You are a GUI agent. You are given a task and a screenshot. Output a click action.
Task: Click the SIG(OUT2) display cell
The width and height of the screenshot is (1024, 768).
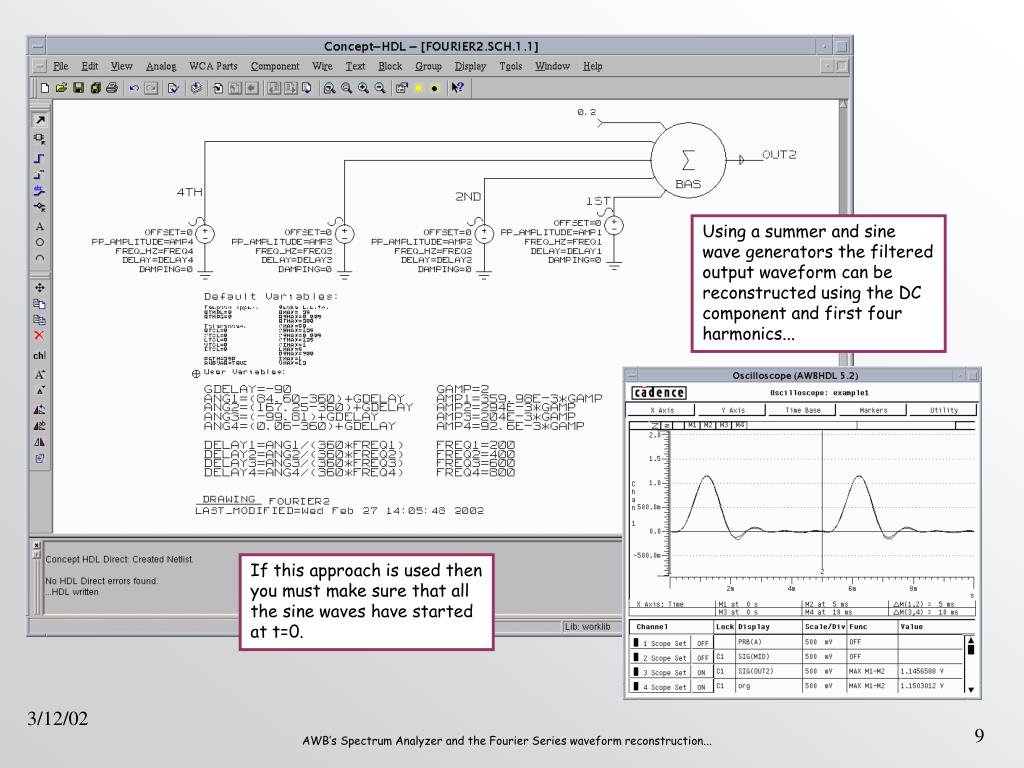pos(769,671)
